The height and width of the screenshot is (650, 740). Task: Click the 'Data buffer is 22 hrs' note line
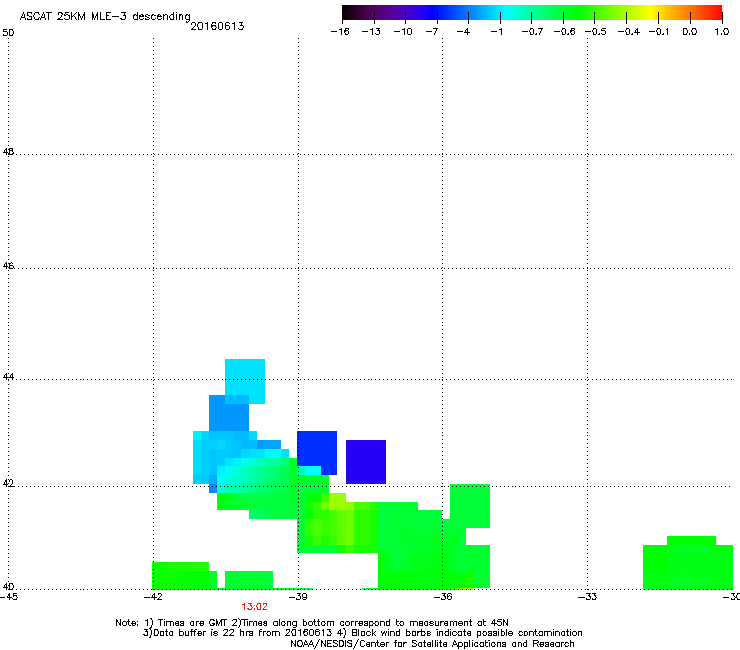362,633
